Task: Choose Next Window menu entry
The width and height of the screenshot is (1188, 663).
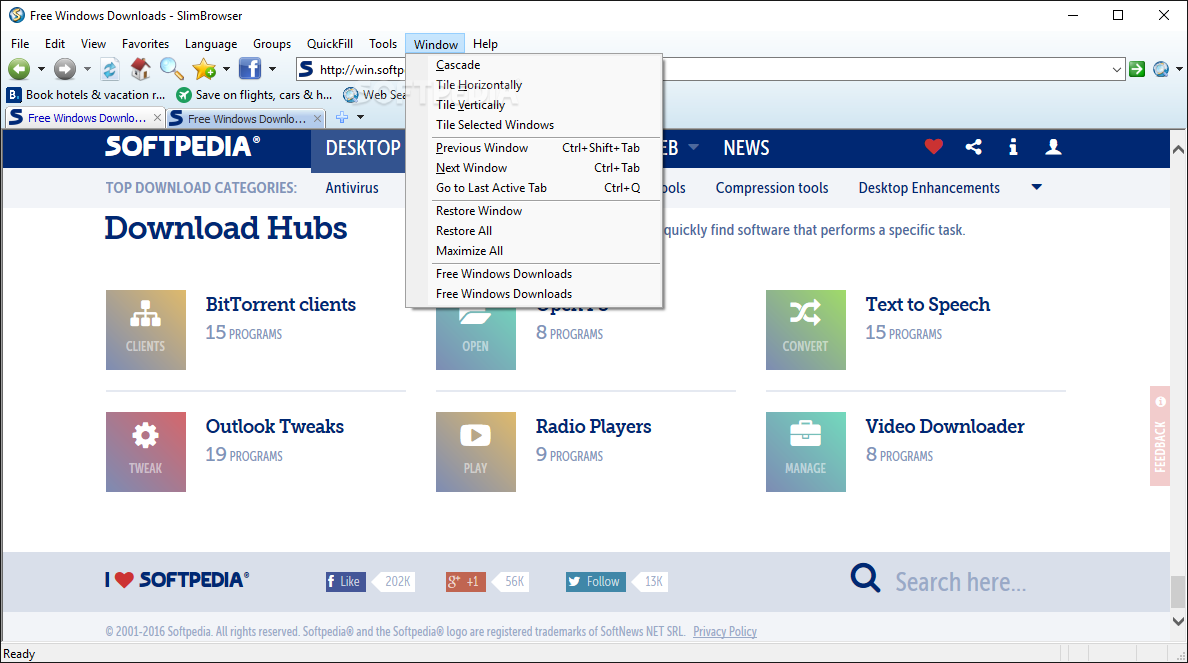Action: tap(533, 167)
